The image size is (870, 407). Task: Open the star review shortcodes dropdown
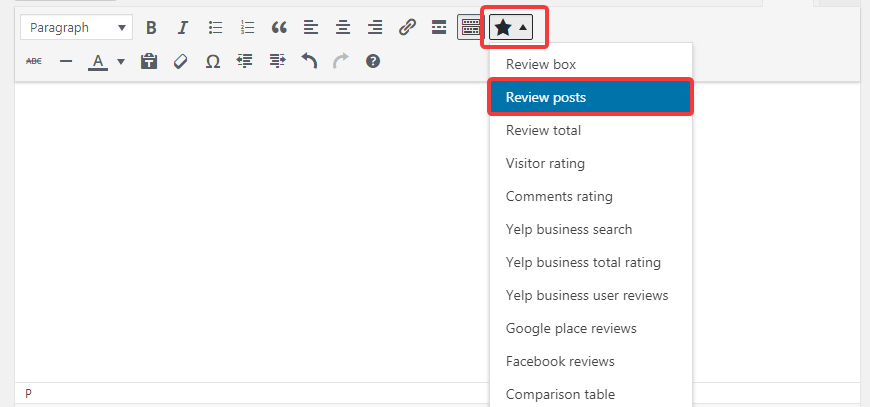click(x=511, y=28)
